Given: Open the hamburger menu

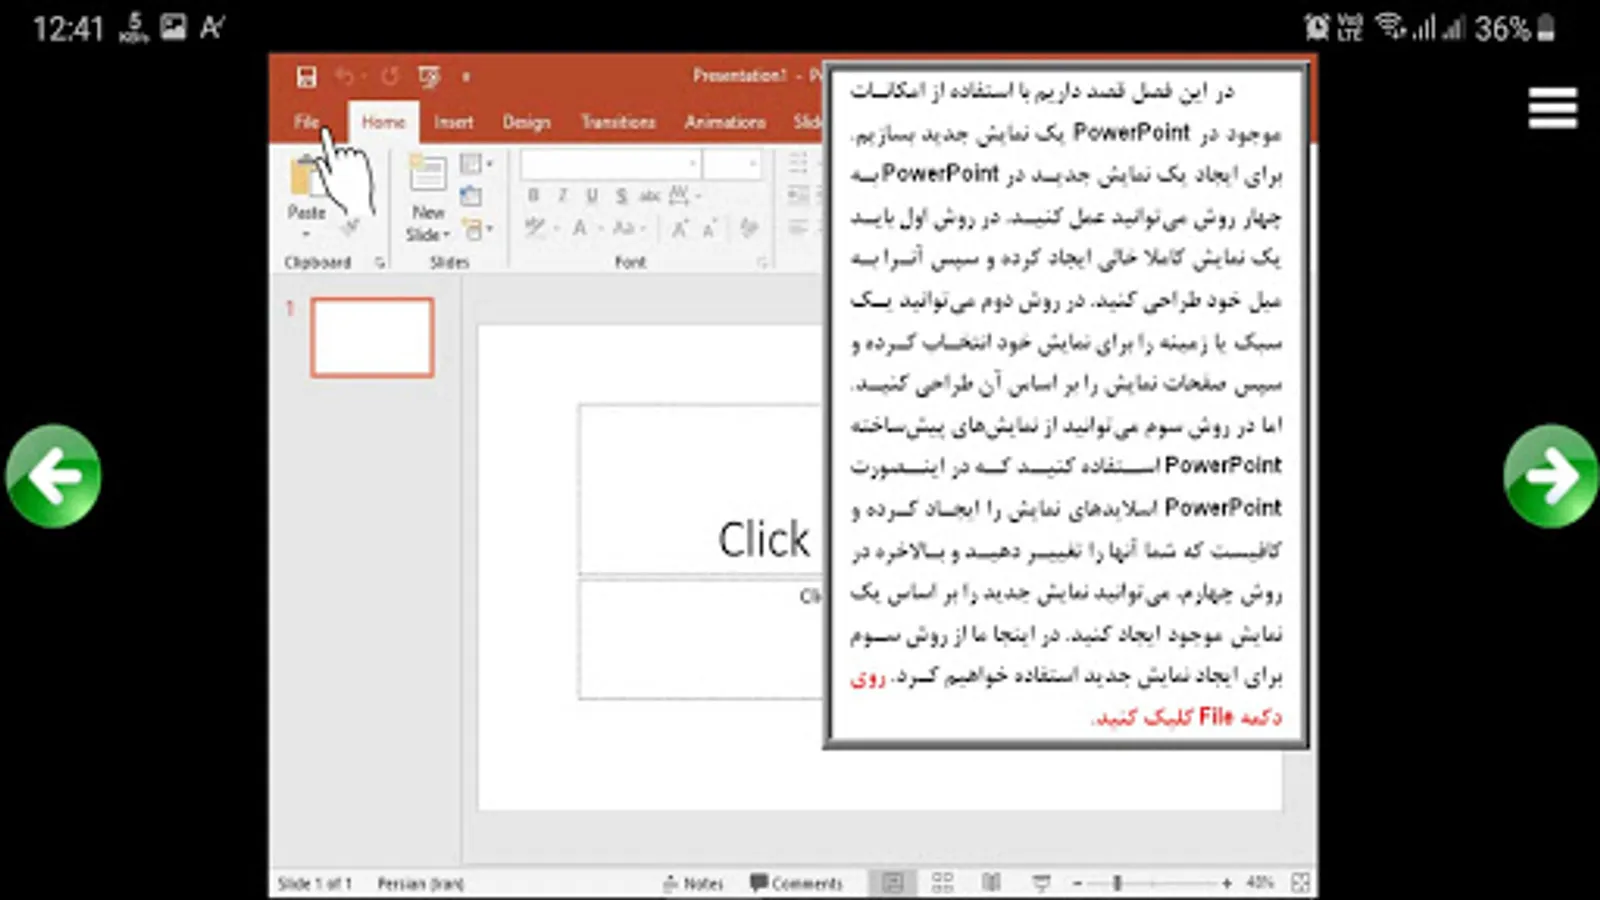Looking at the screenshot, I should [x=1552, y=108].
